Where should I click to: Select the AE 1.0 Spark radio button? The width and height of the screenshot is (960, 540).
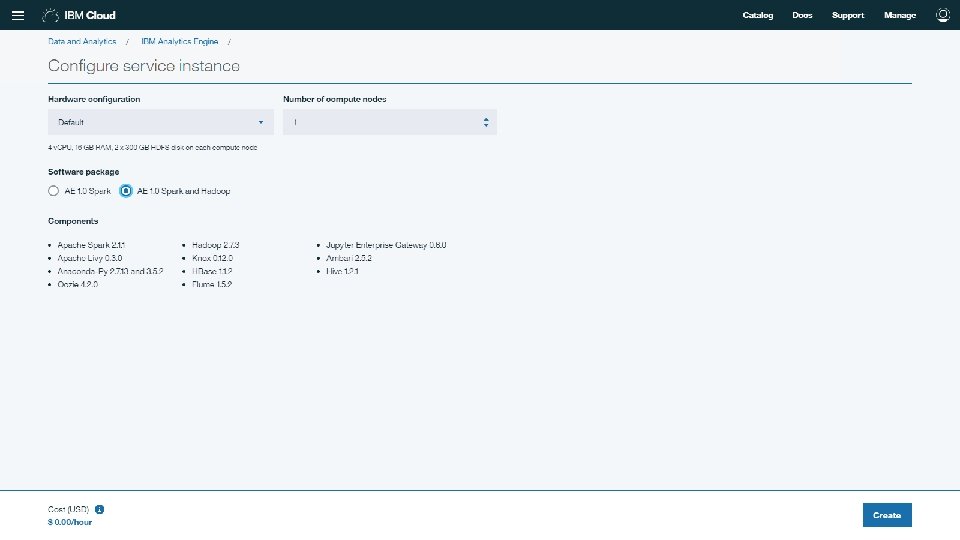[x=53, y=191]
